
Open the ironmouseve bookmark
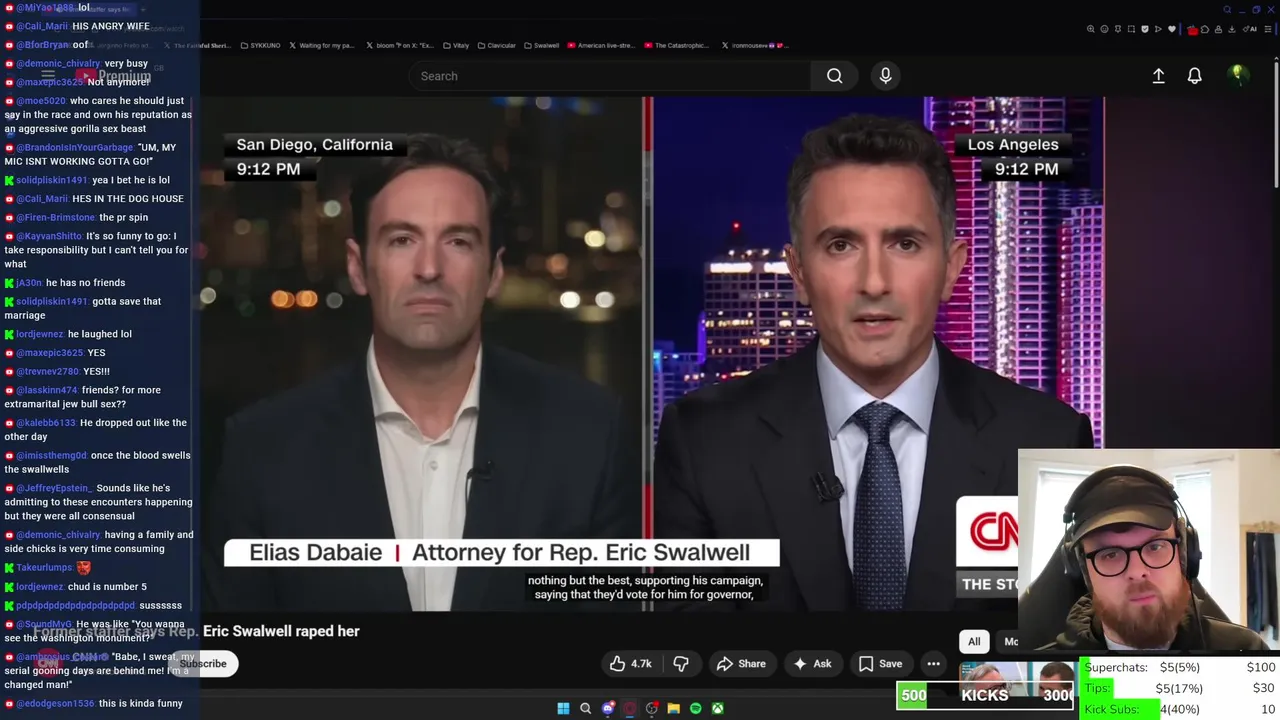coord(755,45)
